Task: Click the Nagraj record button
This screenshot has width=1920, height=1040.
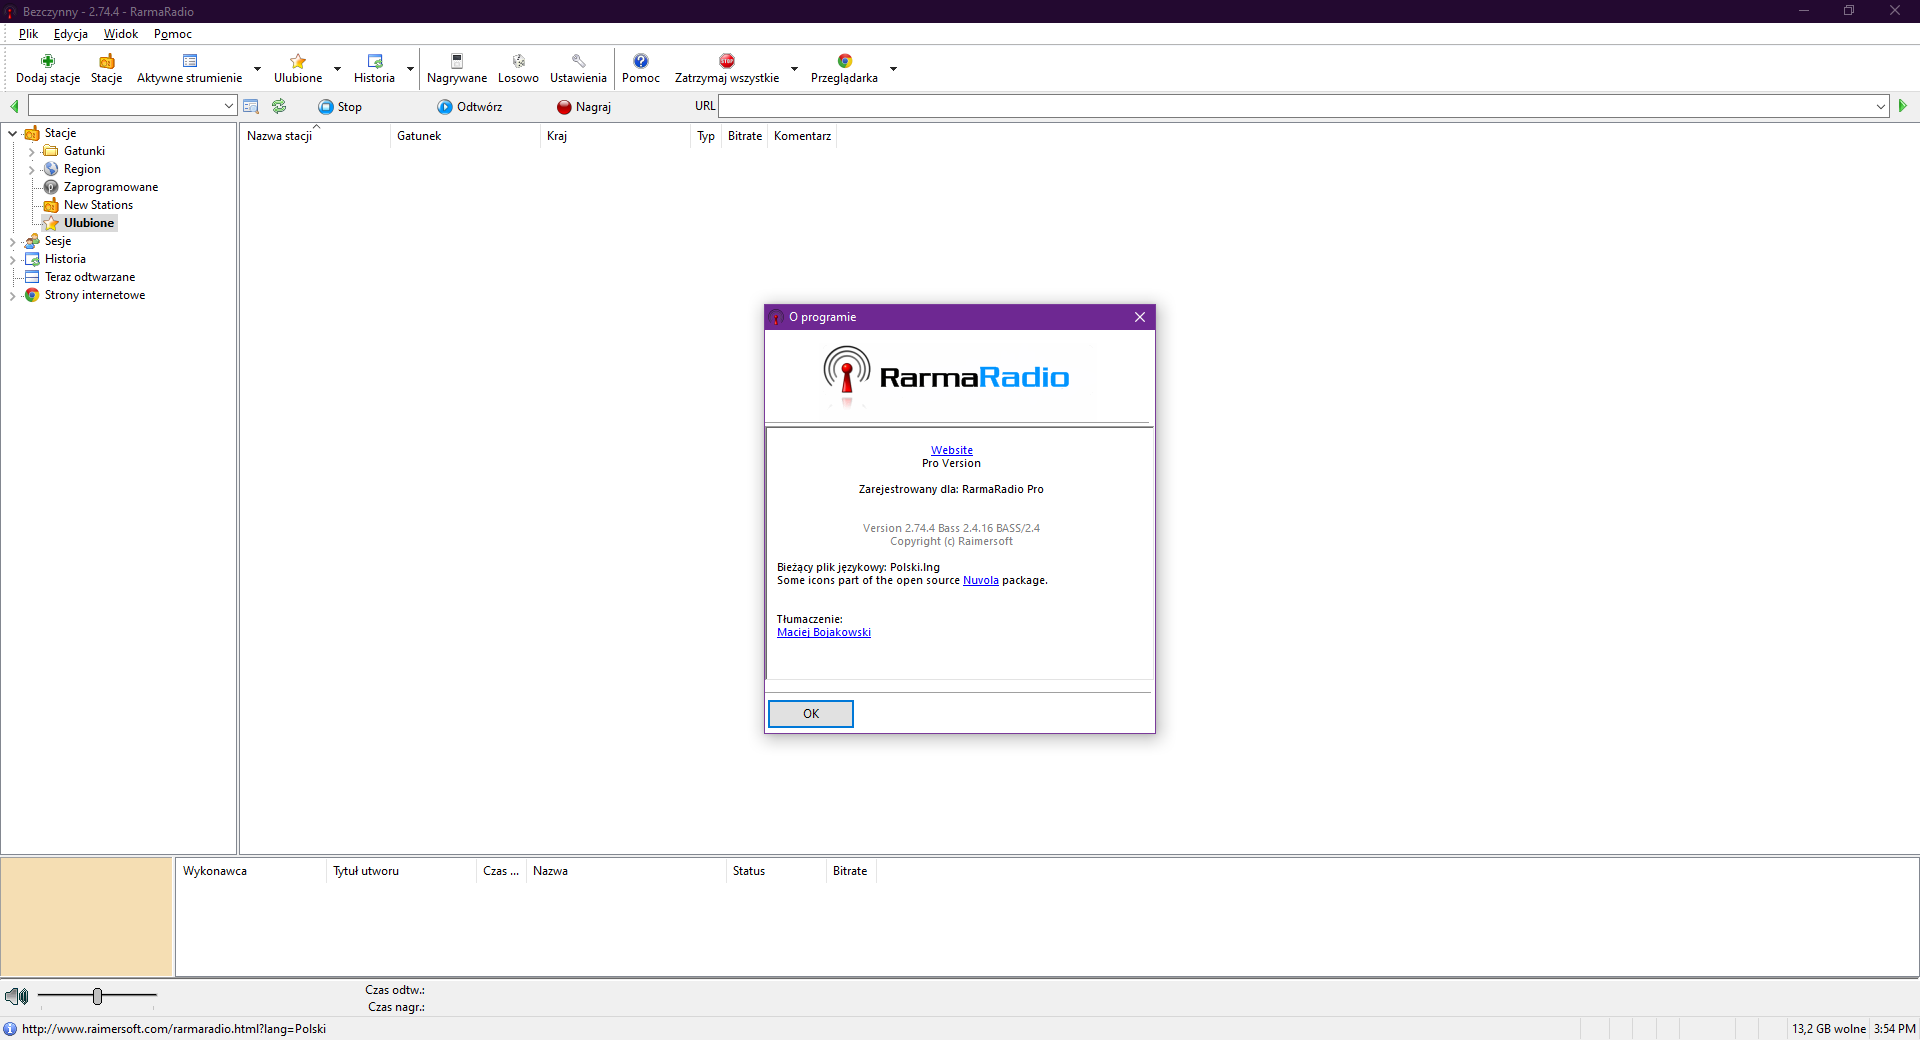Action: [584, 107]
